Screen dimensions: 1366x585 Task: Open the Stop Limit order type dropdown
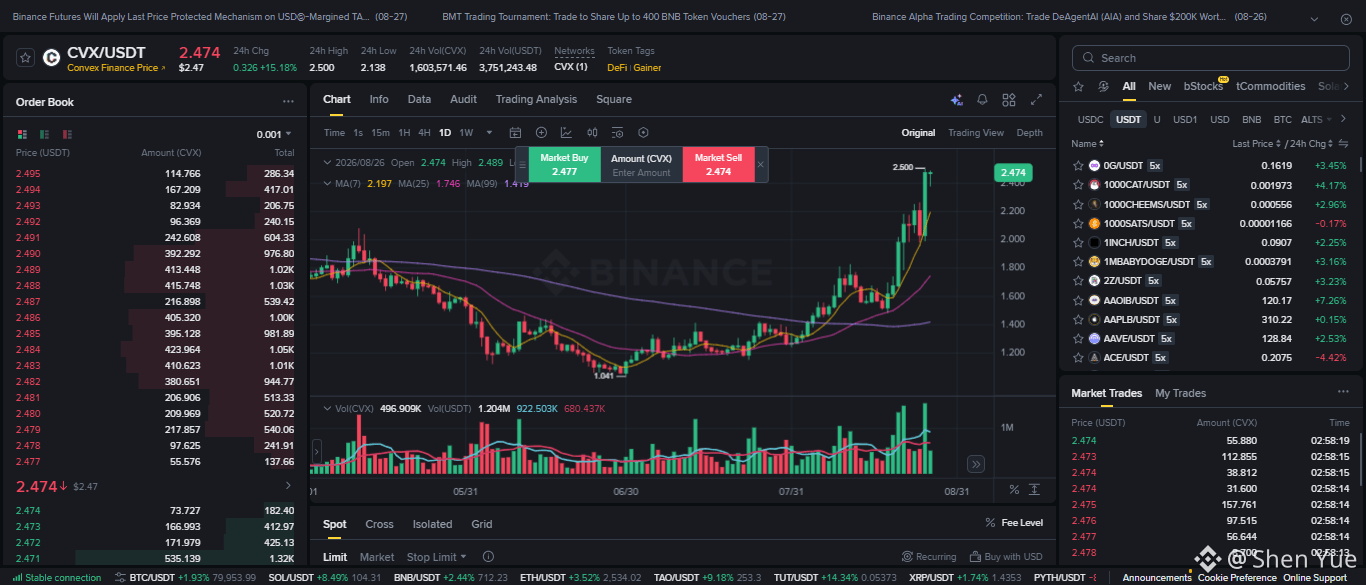436,557
